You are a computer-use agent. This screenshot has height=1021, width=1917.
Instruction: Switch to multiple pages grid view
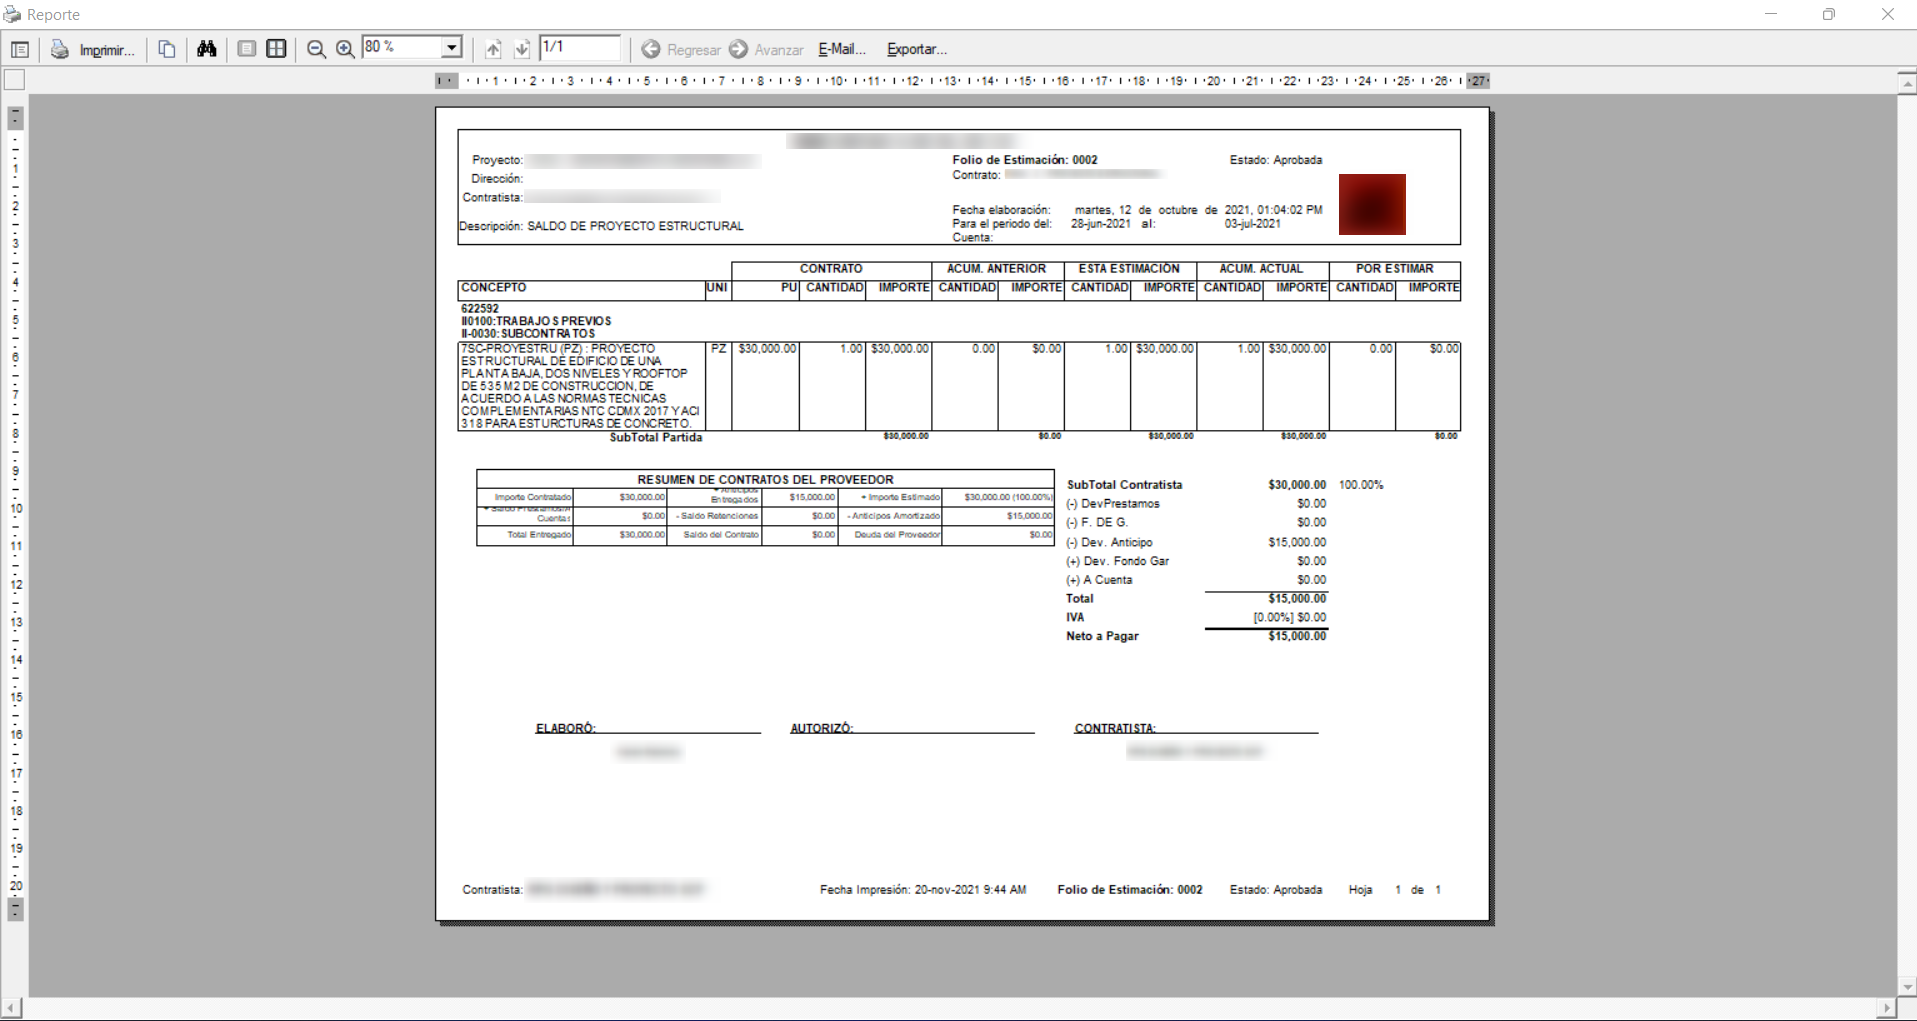pos(276,49)
